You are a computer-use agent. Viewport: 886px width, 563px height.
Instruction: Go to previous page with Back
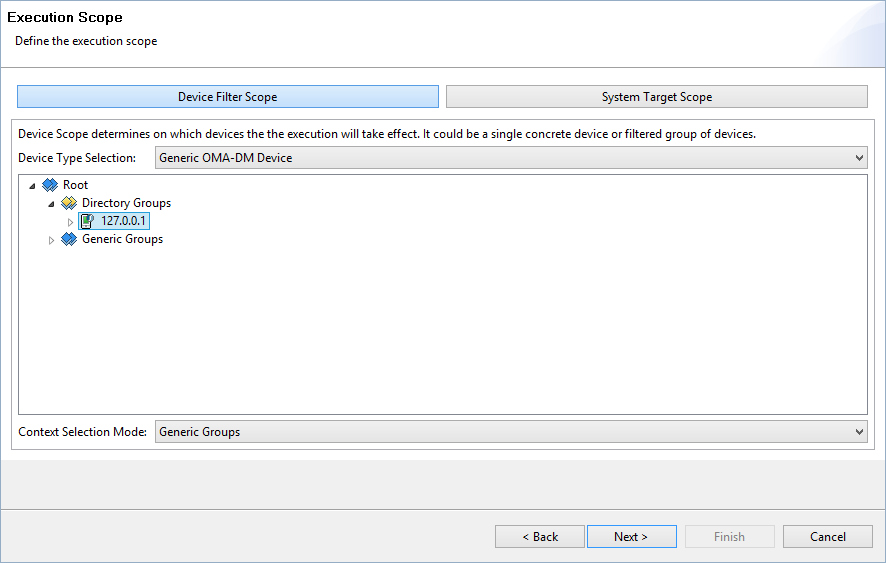tap(540, 536)
